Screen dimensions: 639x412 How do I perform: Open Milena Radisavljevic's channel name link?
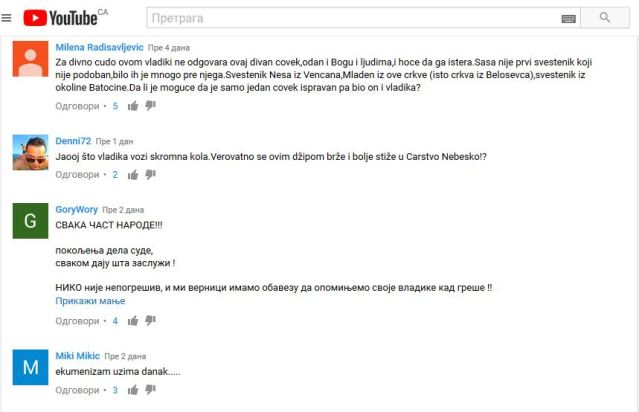click(x=99, y=47)
